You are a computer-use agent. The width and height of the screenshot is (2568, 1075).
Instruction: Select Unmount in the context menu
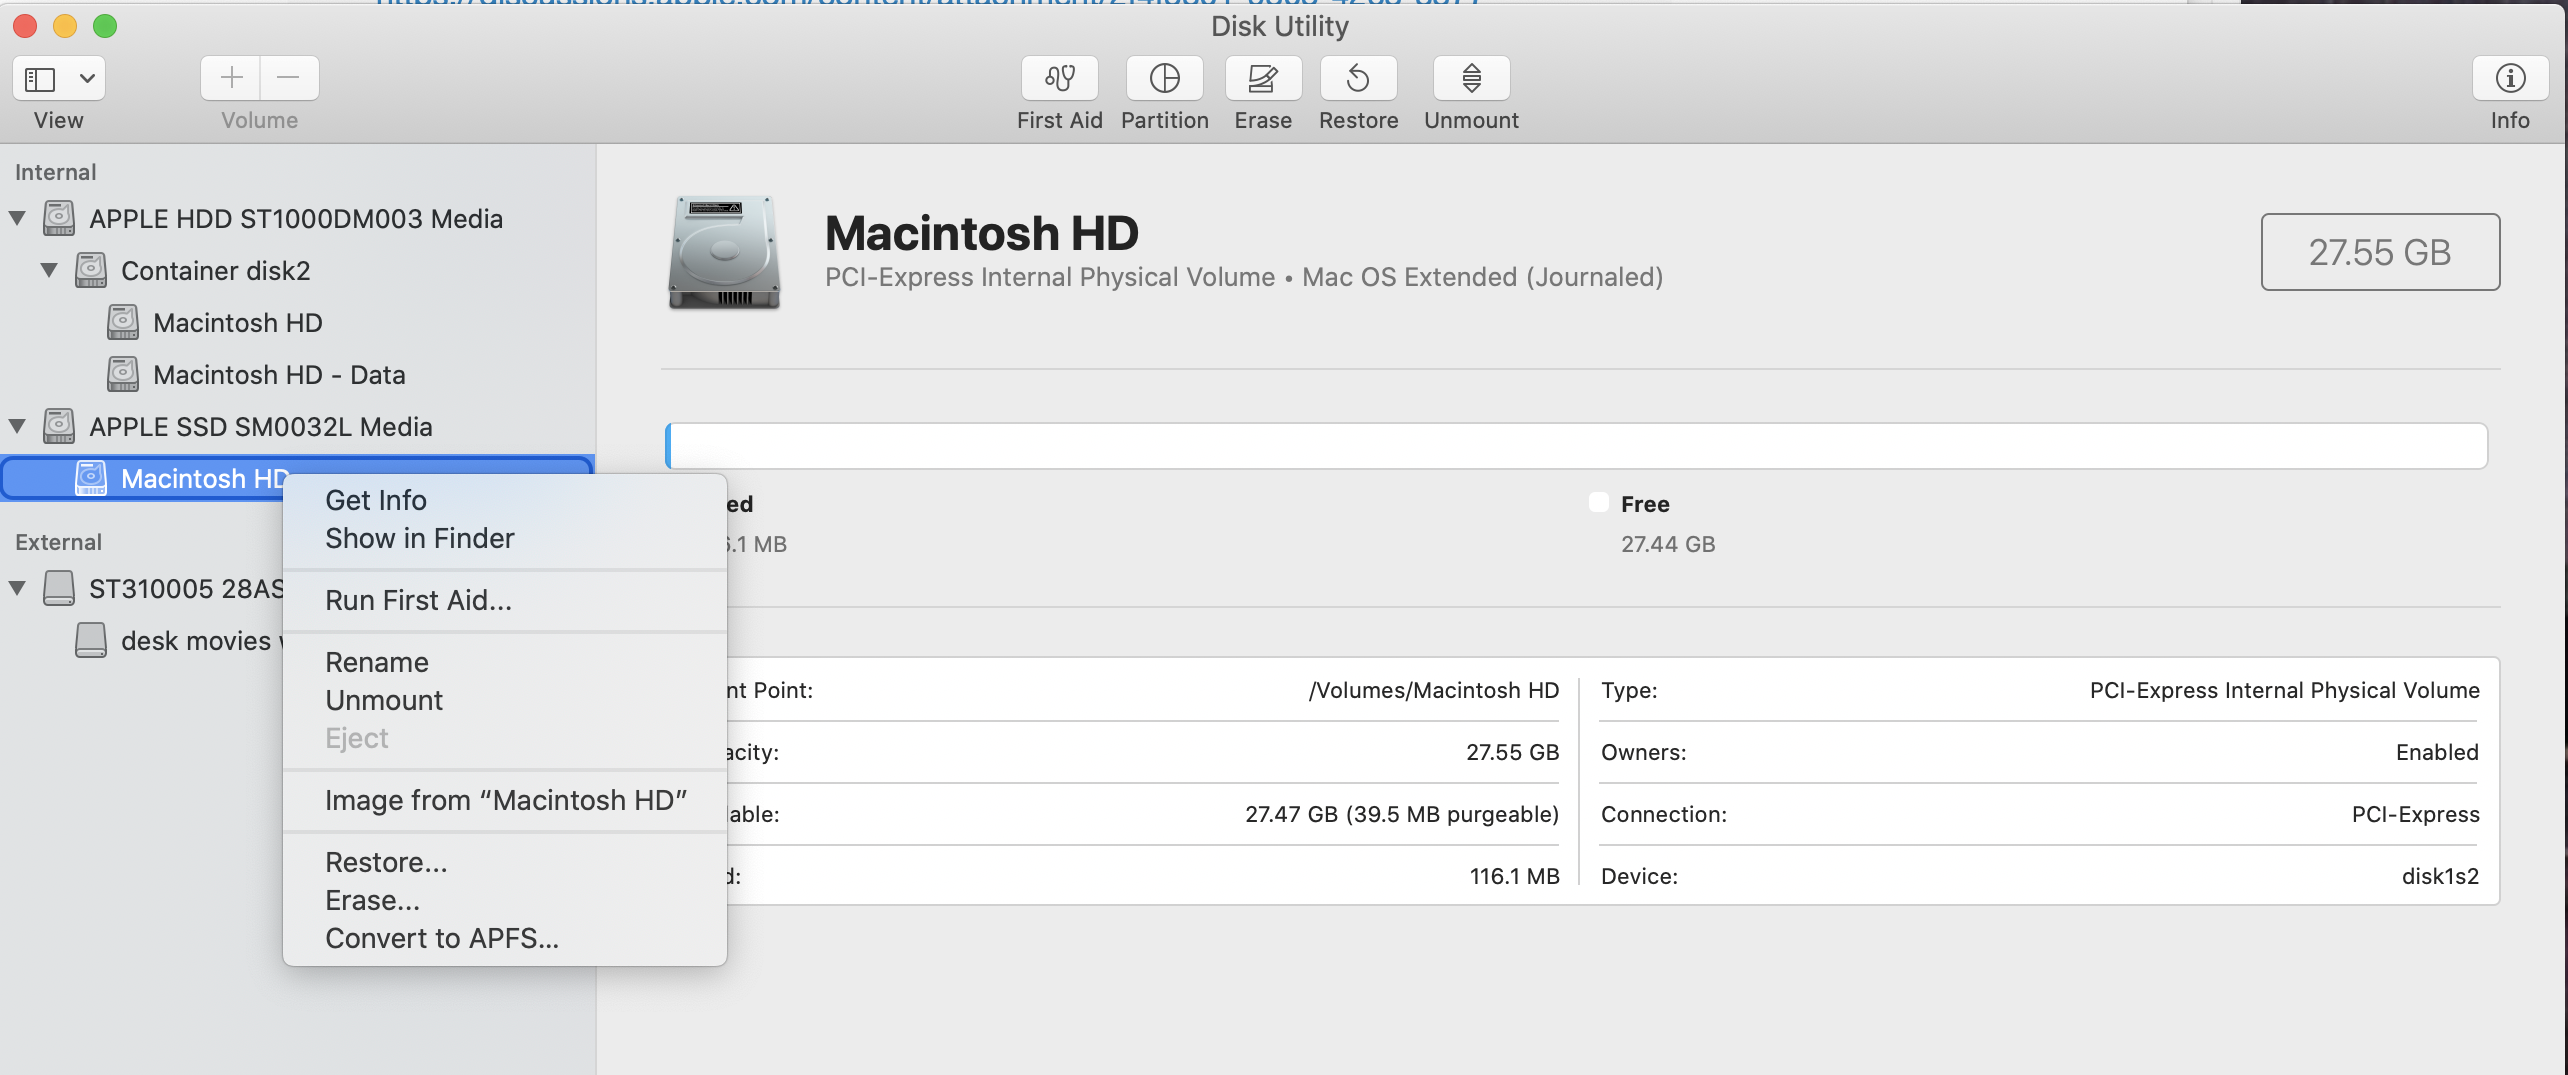[x=505, y=700]
